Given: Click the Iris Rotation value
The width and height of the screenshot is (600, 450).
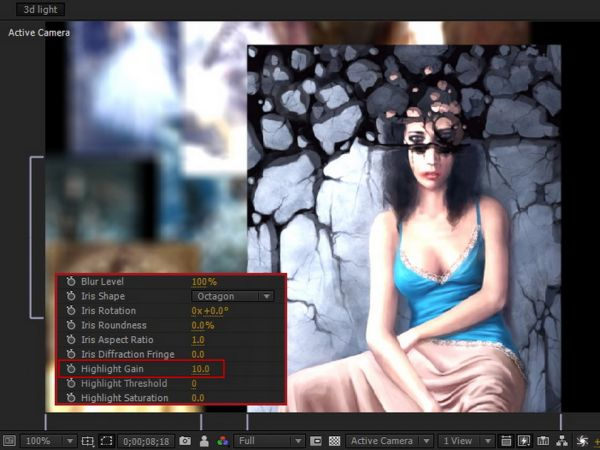Looking at the screenshot, I should pyautogui.click(x=210, y=311).
